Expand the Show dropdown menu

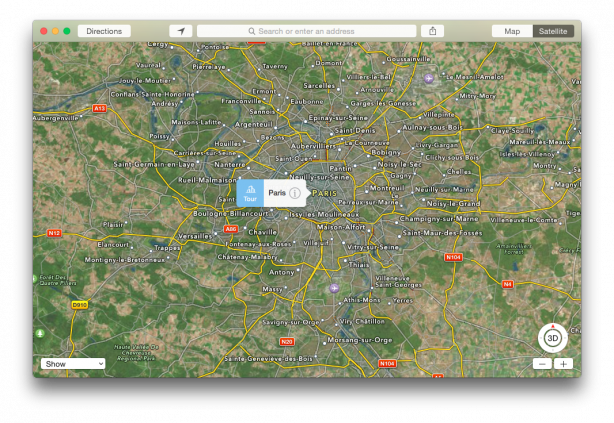73,364
